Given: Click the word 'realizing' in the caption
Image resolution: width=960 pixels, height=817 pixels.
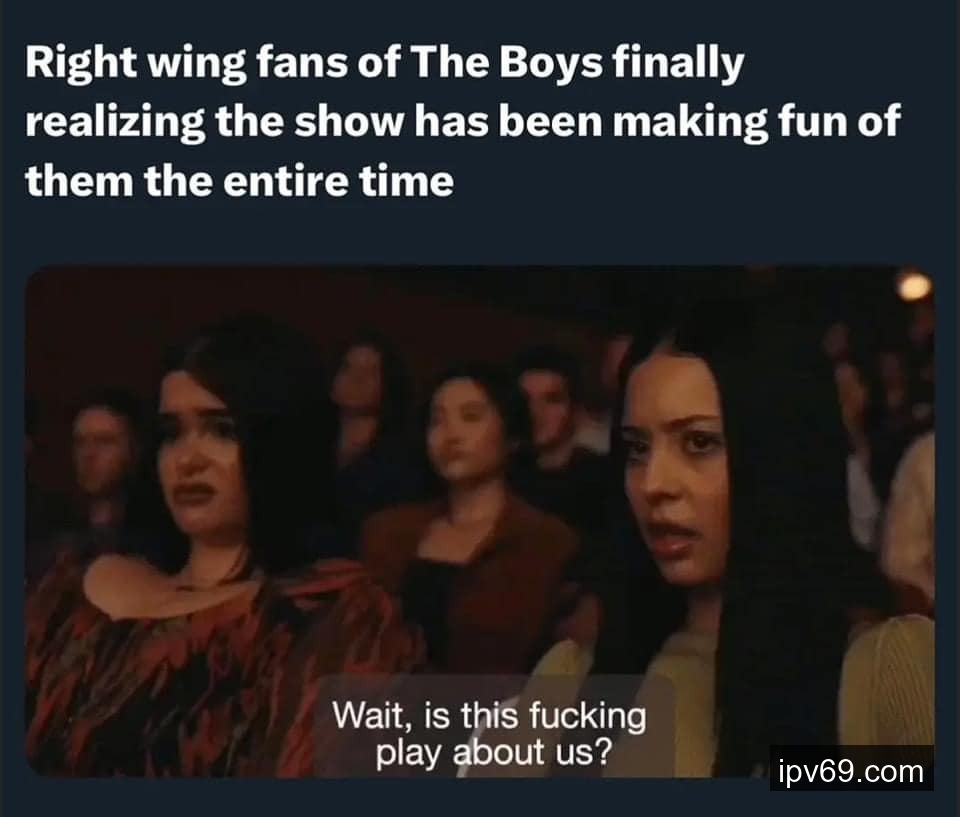Looking at the screenshot, I should click(114, 122).
